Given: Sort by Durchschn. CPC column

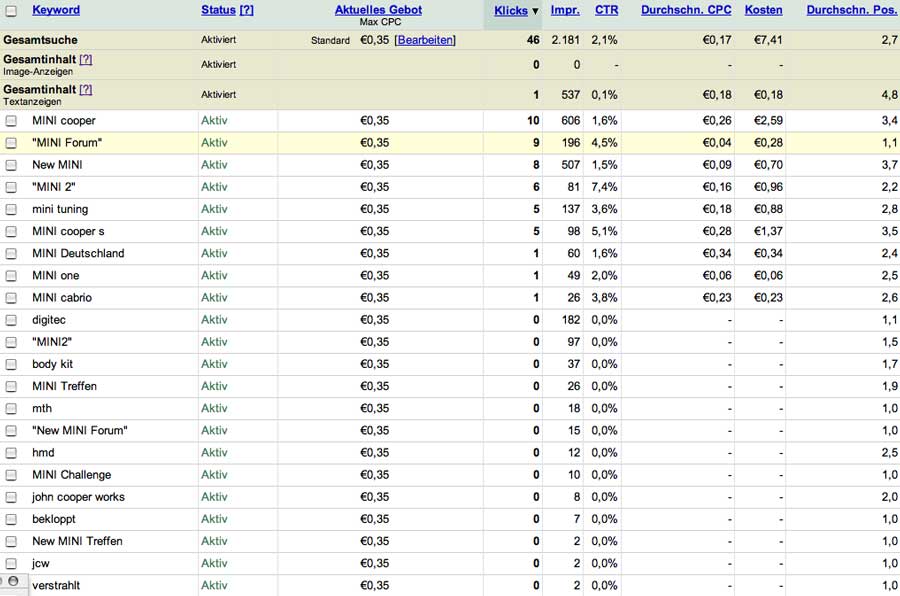Looking at the screenshot, I should coord(686,10).
